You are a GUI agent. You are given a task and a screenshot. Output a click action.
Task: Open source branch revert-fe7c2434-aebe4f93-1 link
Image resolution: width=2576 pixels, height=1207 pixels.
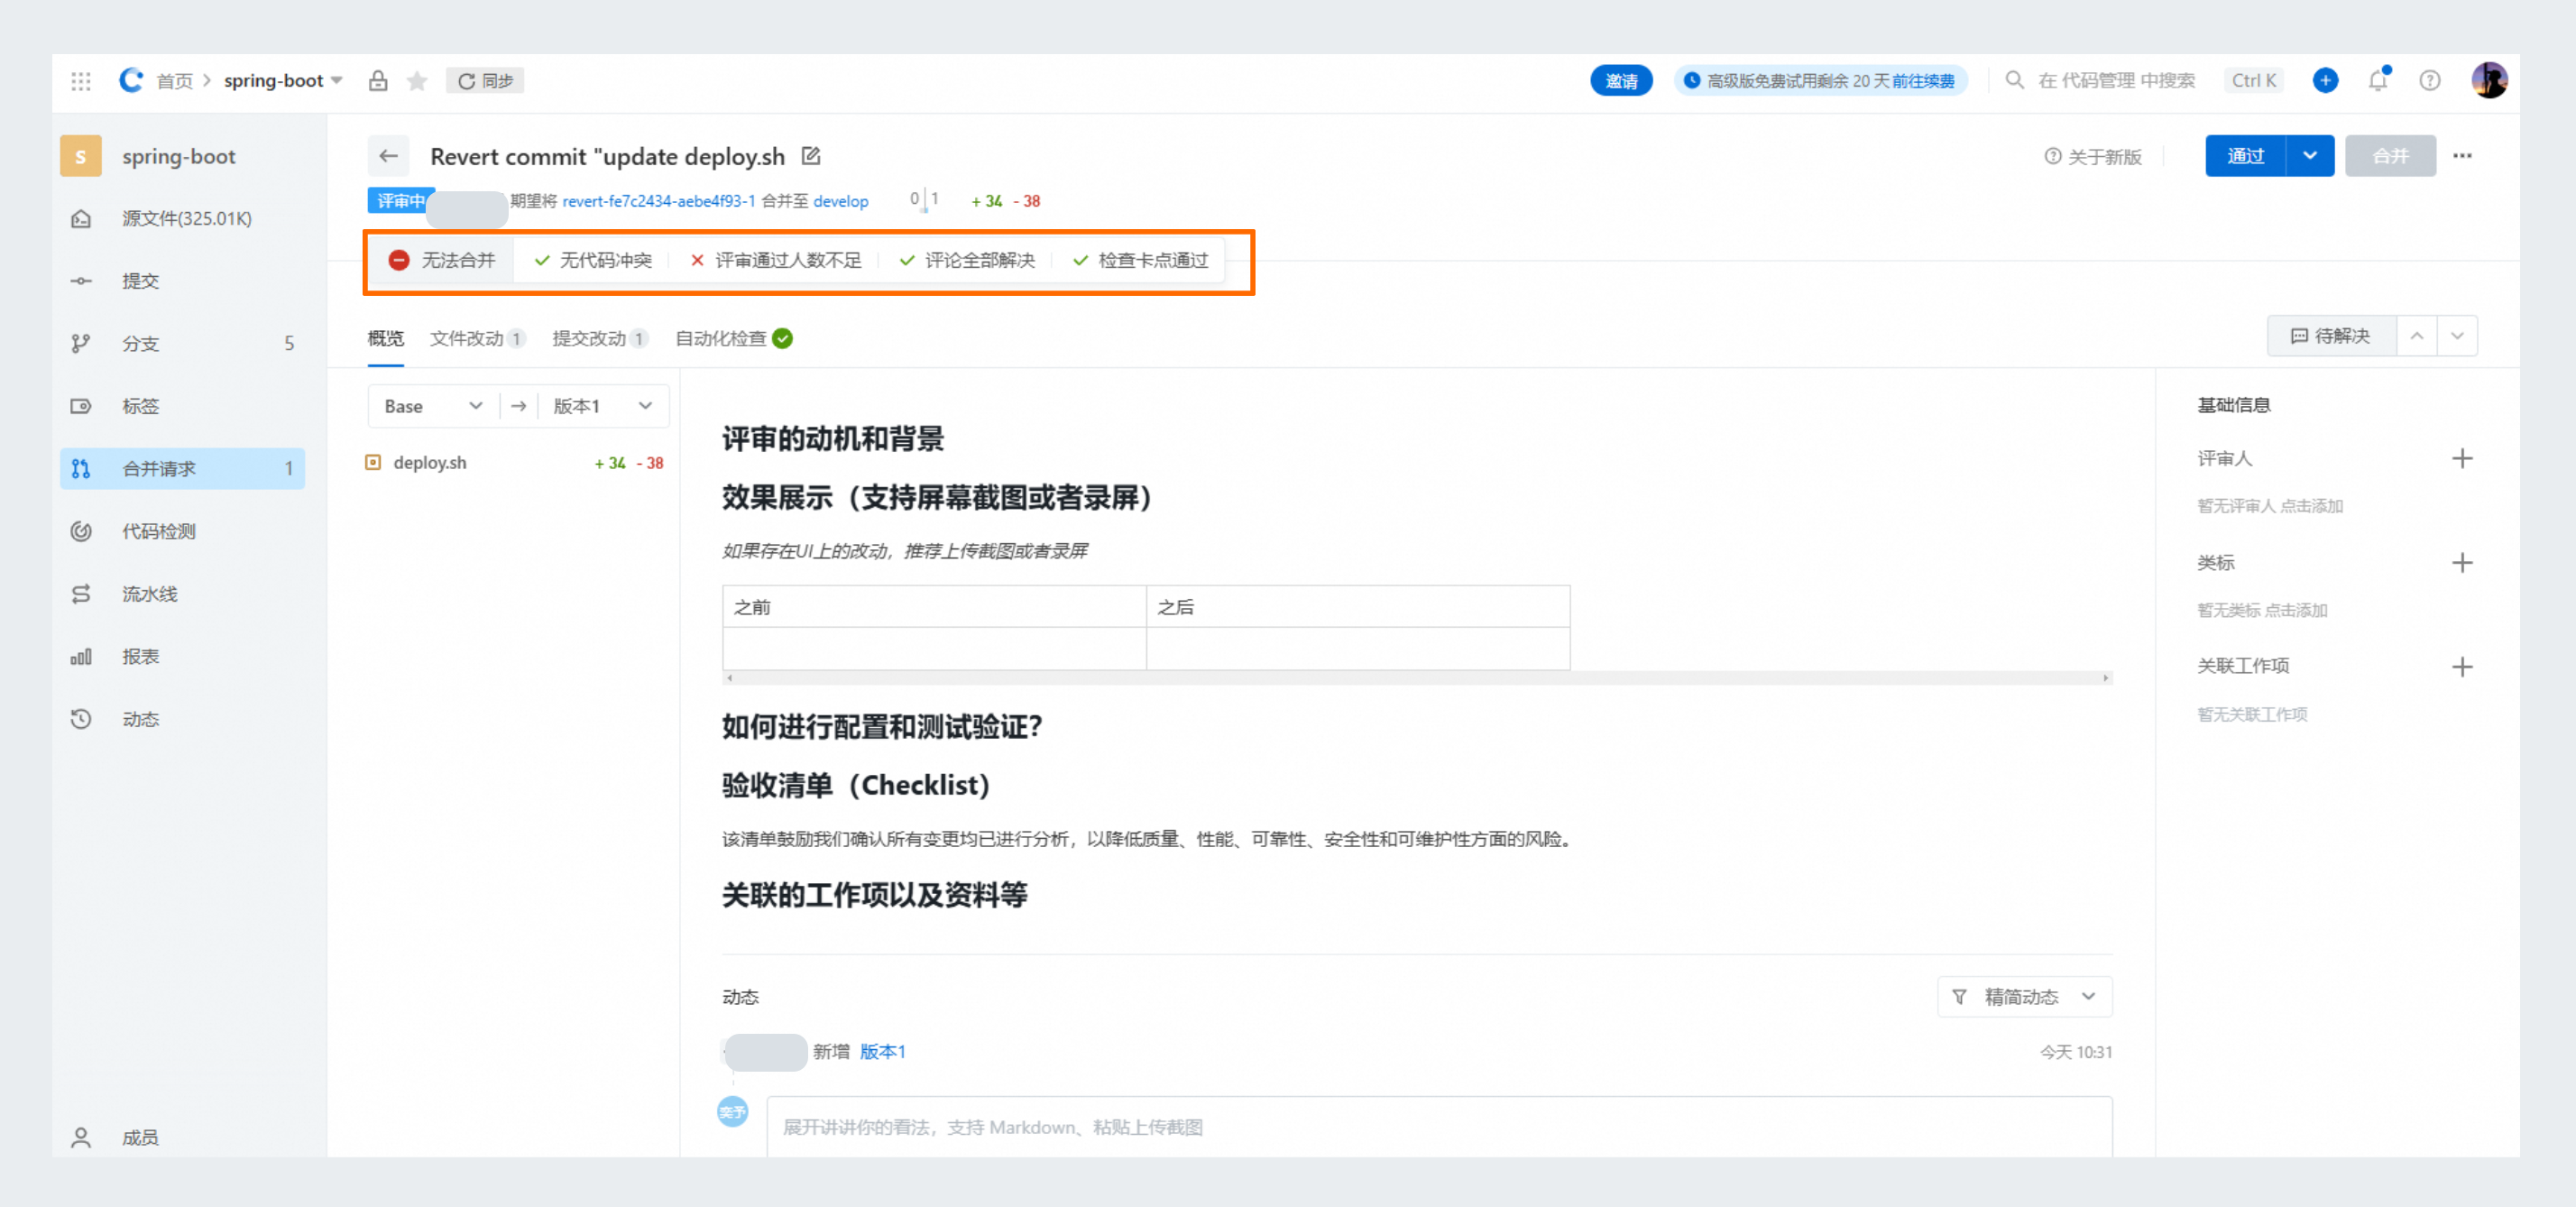pyautogui.click(x=658, y=201)
